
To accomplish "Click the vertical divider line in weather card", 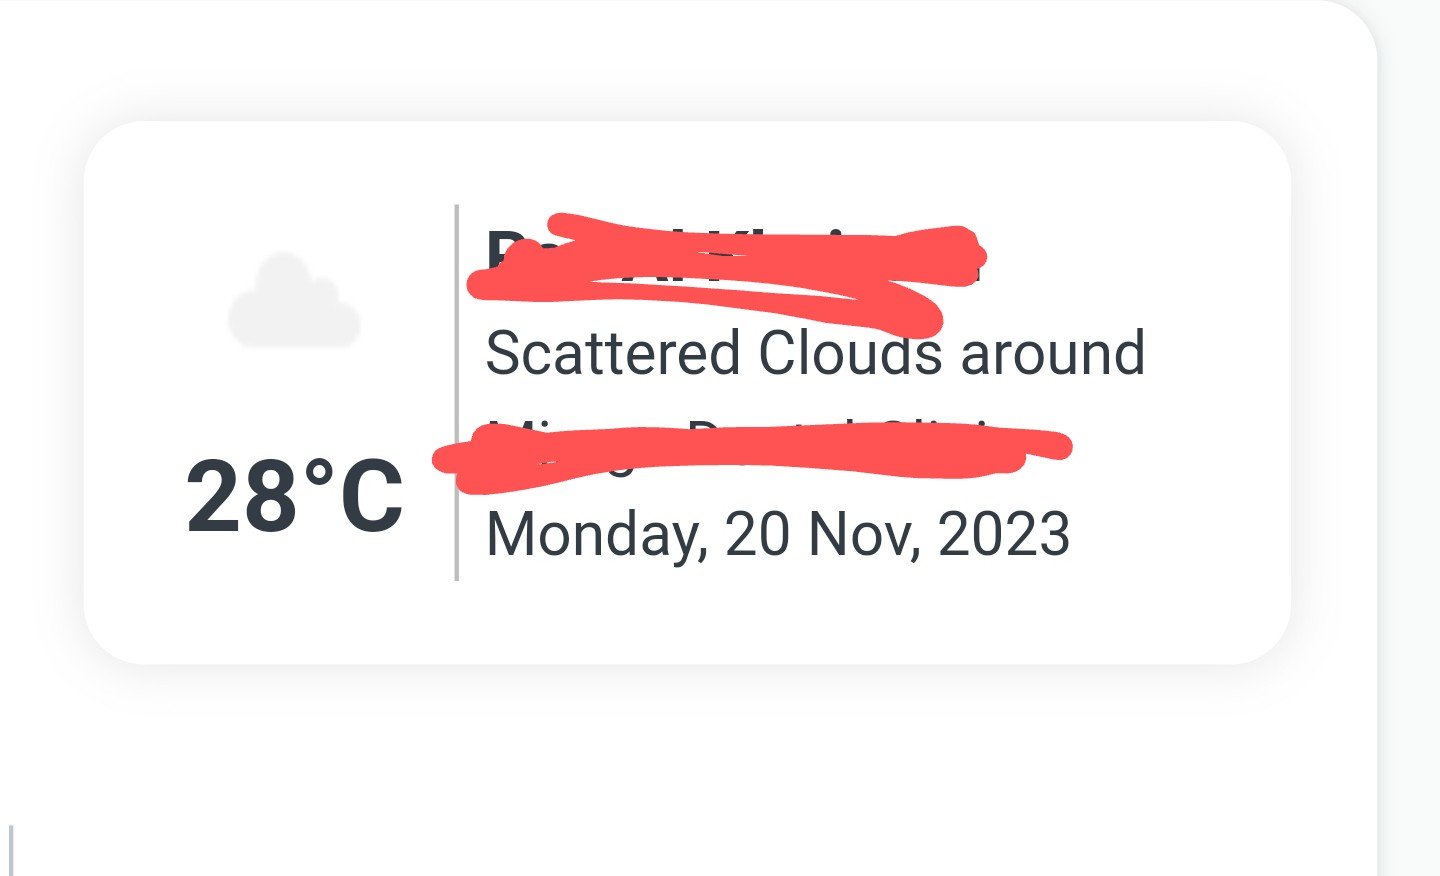I will tap(456, 392).
